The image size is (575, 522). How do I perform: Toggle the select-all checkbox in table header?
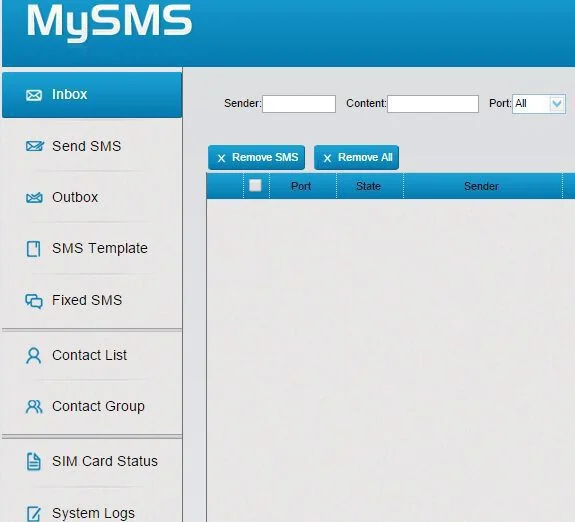255,185
